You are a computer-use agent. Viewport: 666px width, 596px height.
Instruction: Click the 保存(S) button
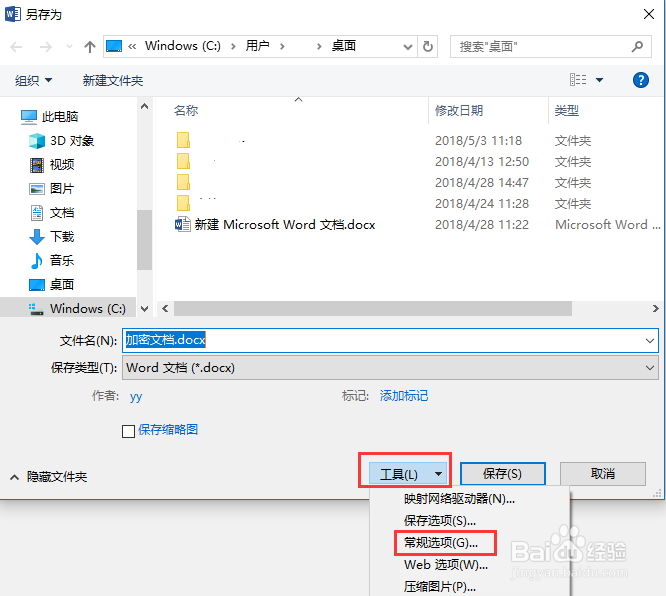tap(503, 474)
